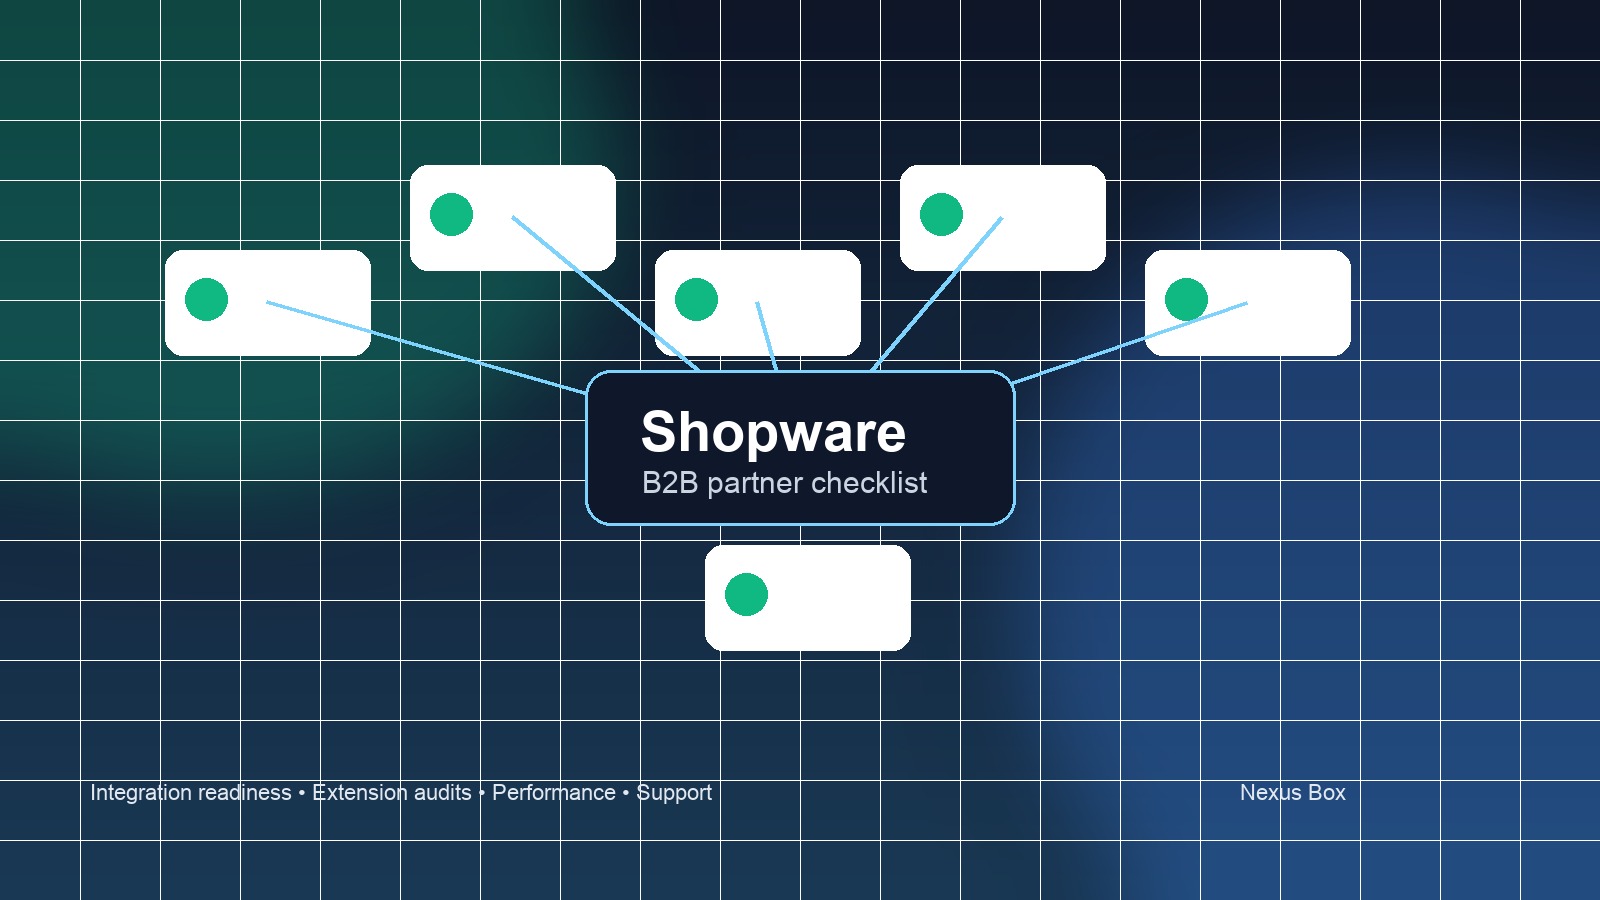
Task: Select the "B2B partner checklist" subtitle
Action: [784, 483]
